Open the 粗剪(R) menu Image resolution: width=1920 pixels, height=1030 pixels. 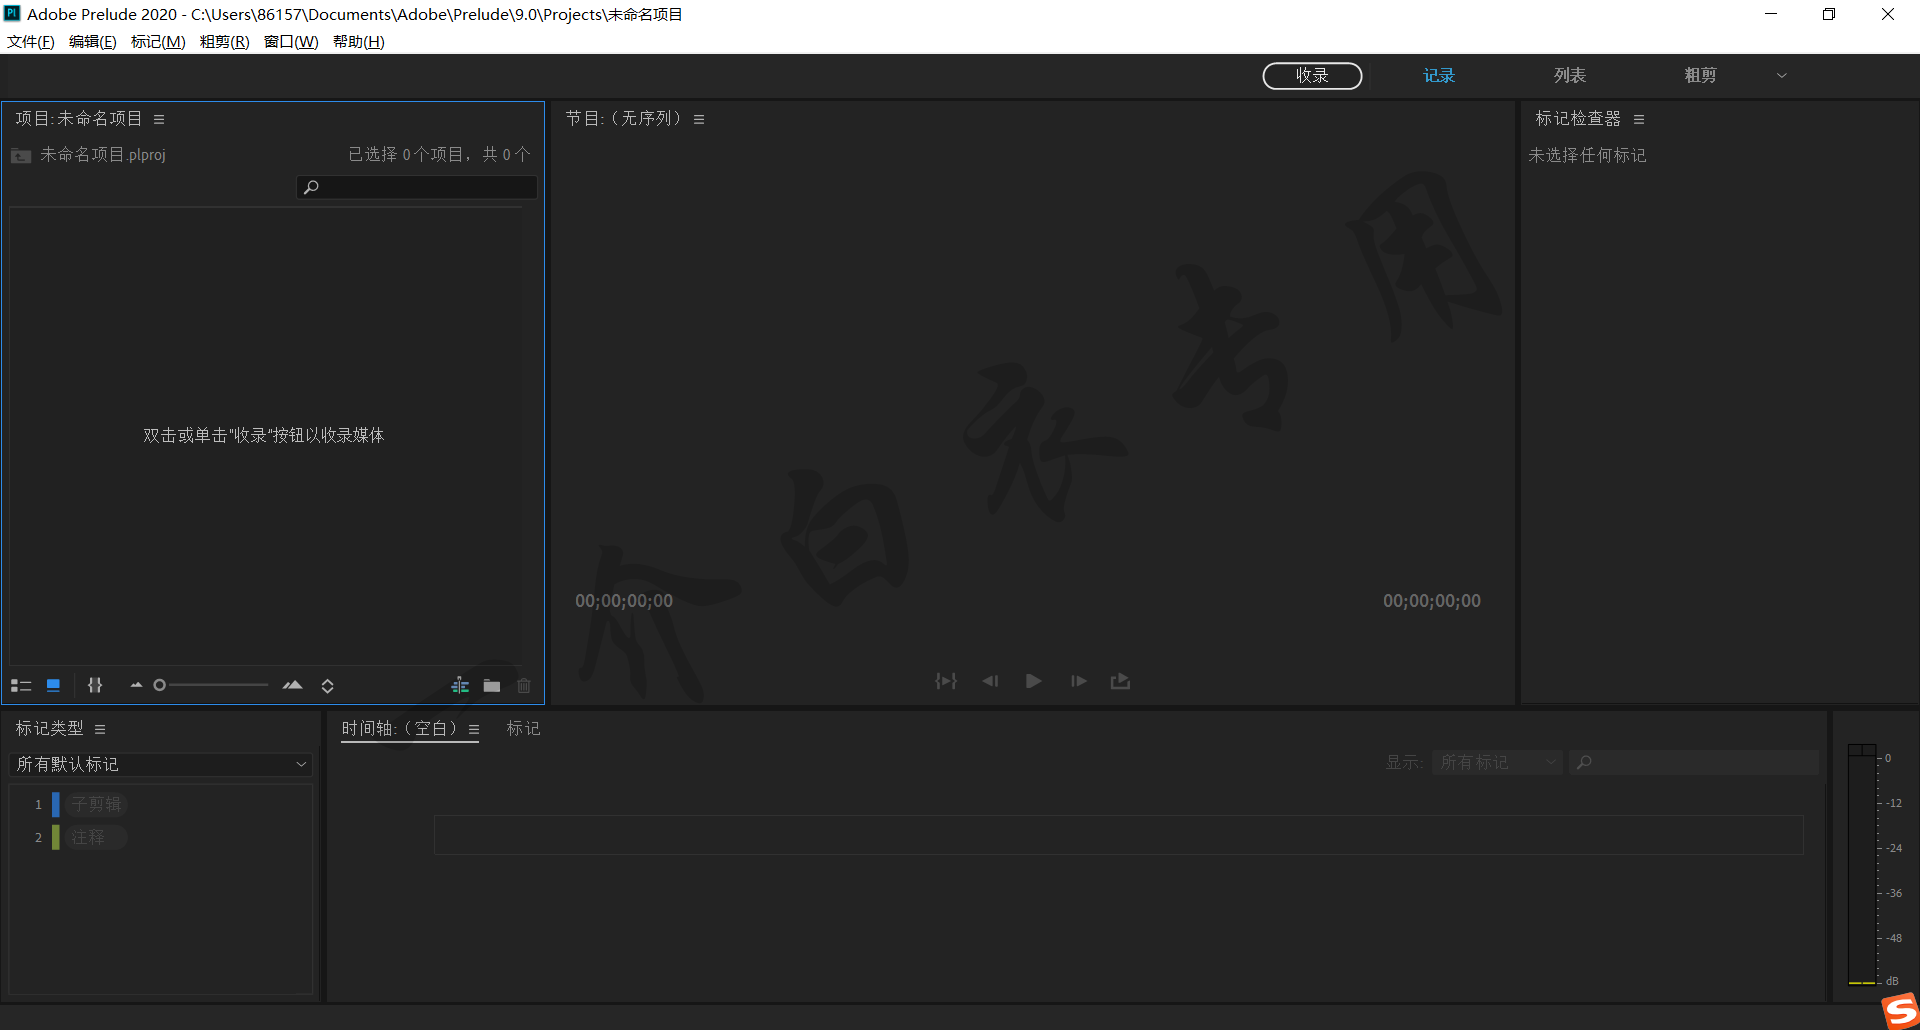pos(225,42)
